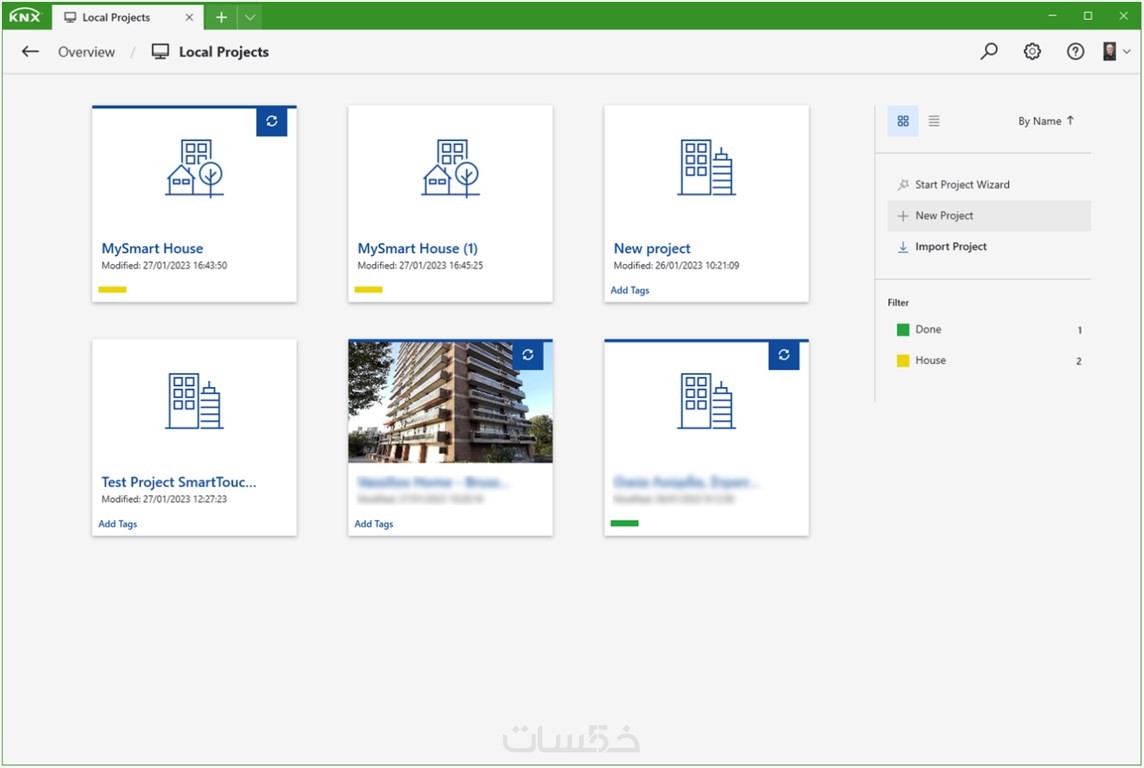Expand the dropdown arrow beside the avatar
Image resolution: width=1144 pixels, height=768 pixels.
[1126, 52]
